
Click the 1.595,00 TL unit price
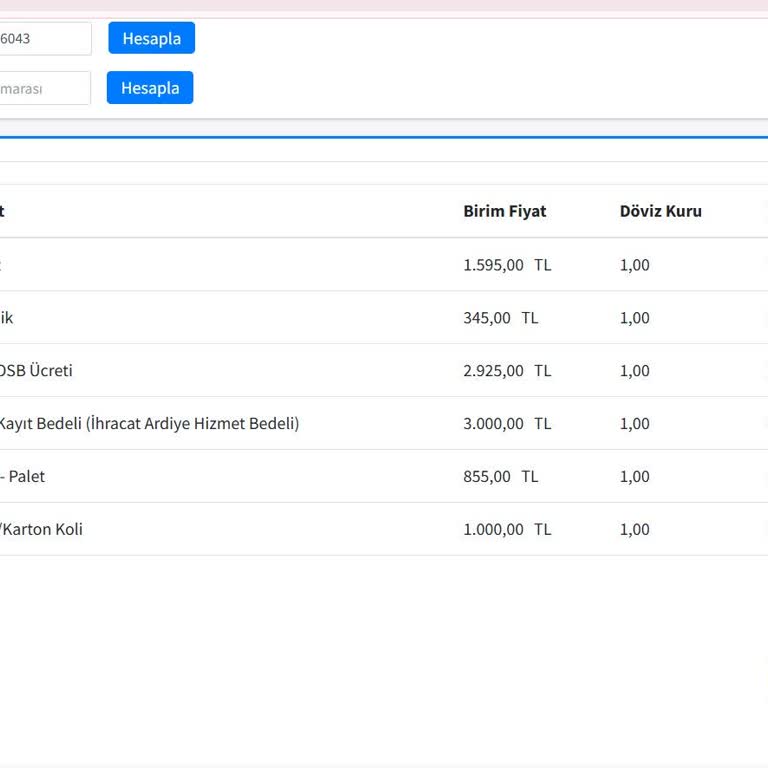coord(506,265)
